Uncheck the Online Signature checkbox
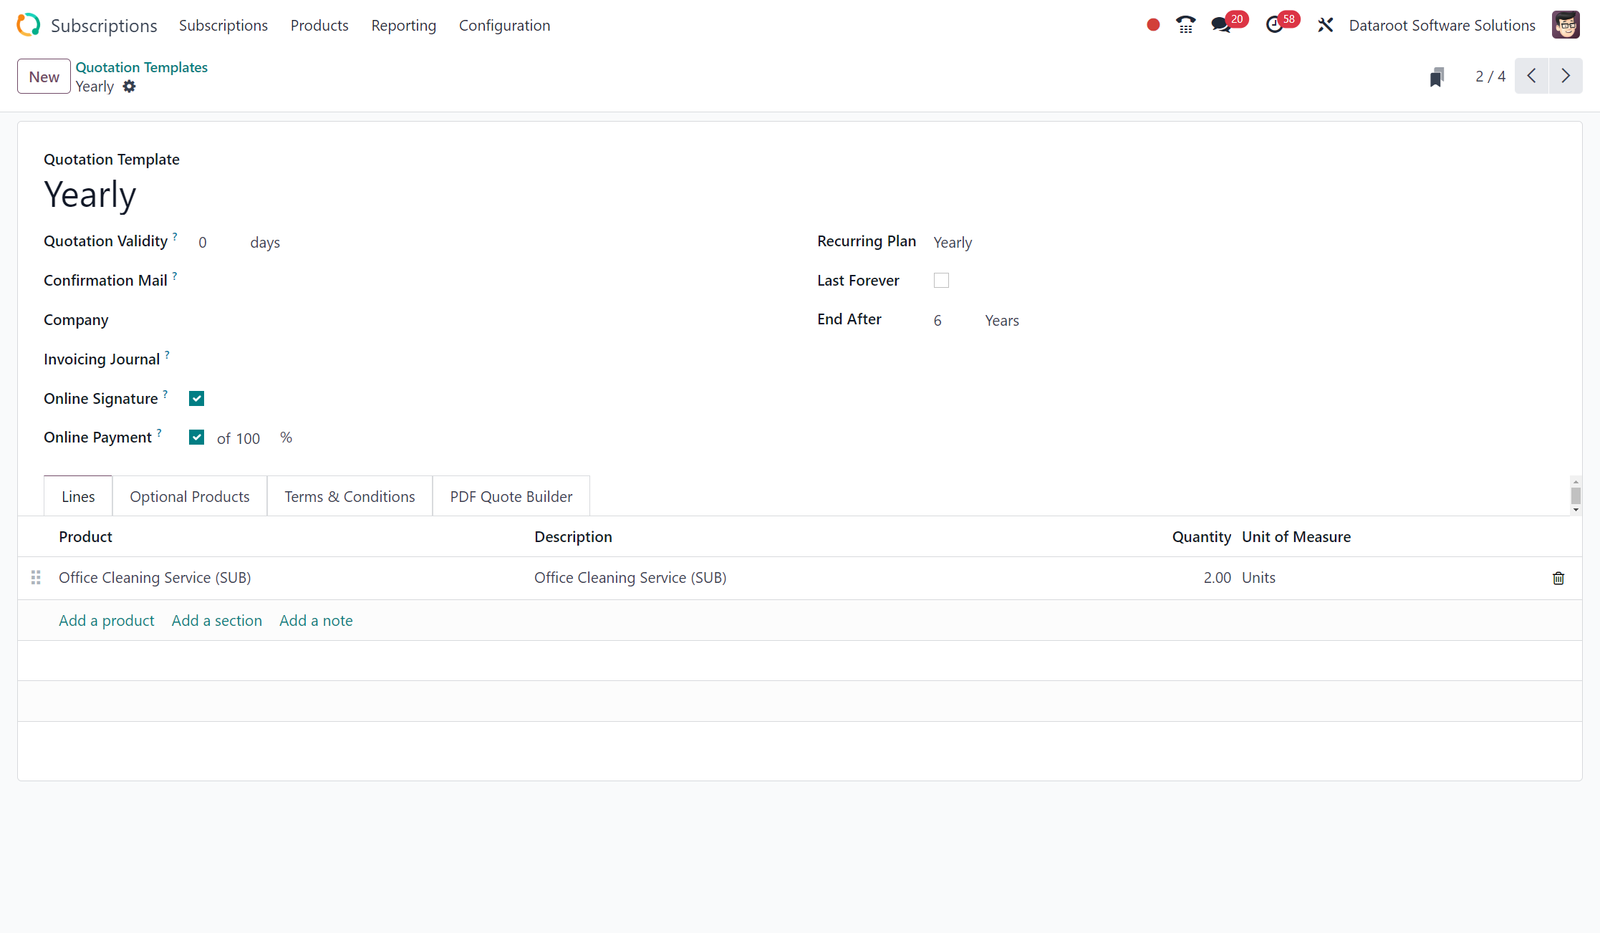Screen dimensions: 1600x933 [197, 399]
